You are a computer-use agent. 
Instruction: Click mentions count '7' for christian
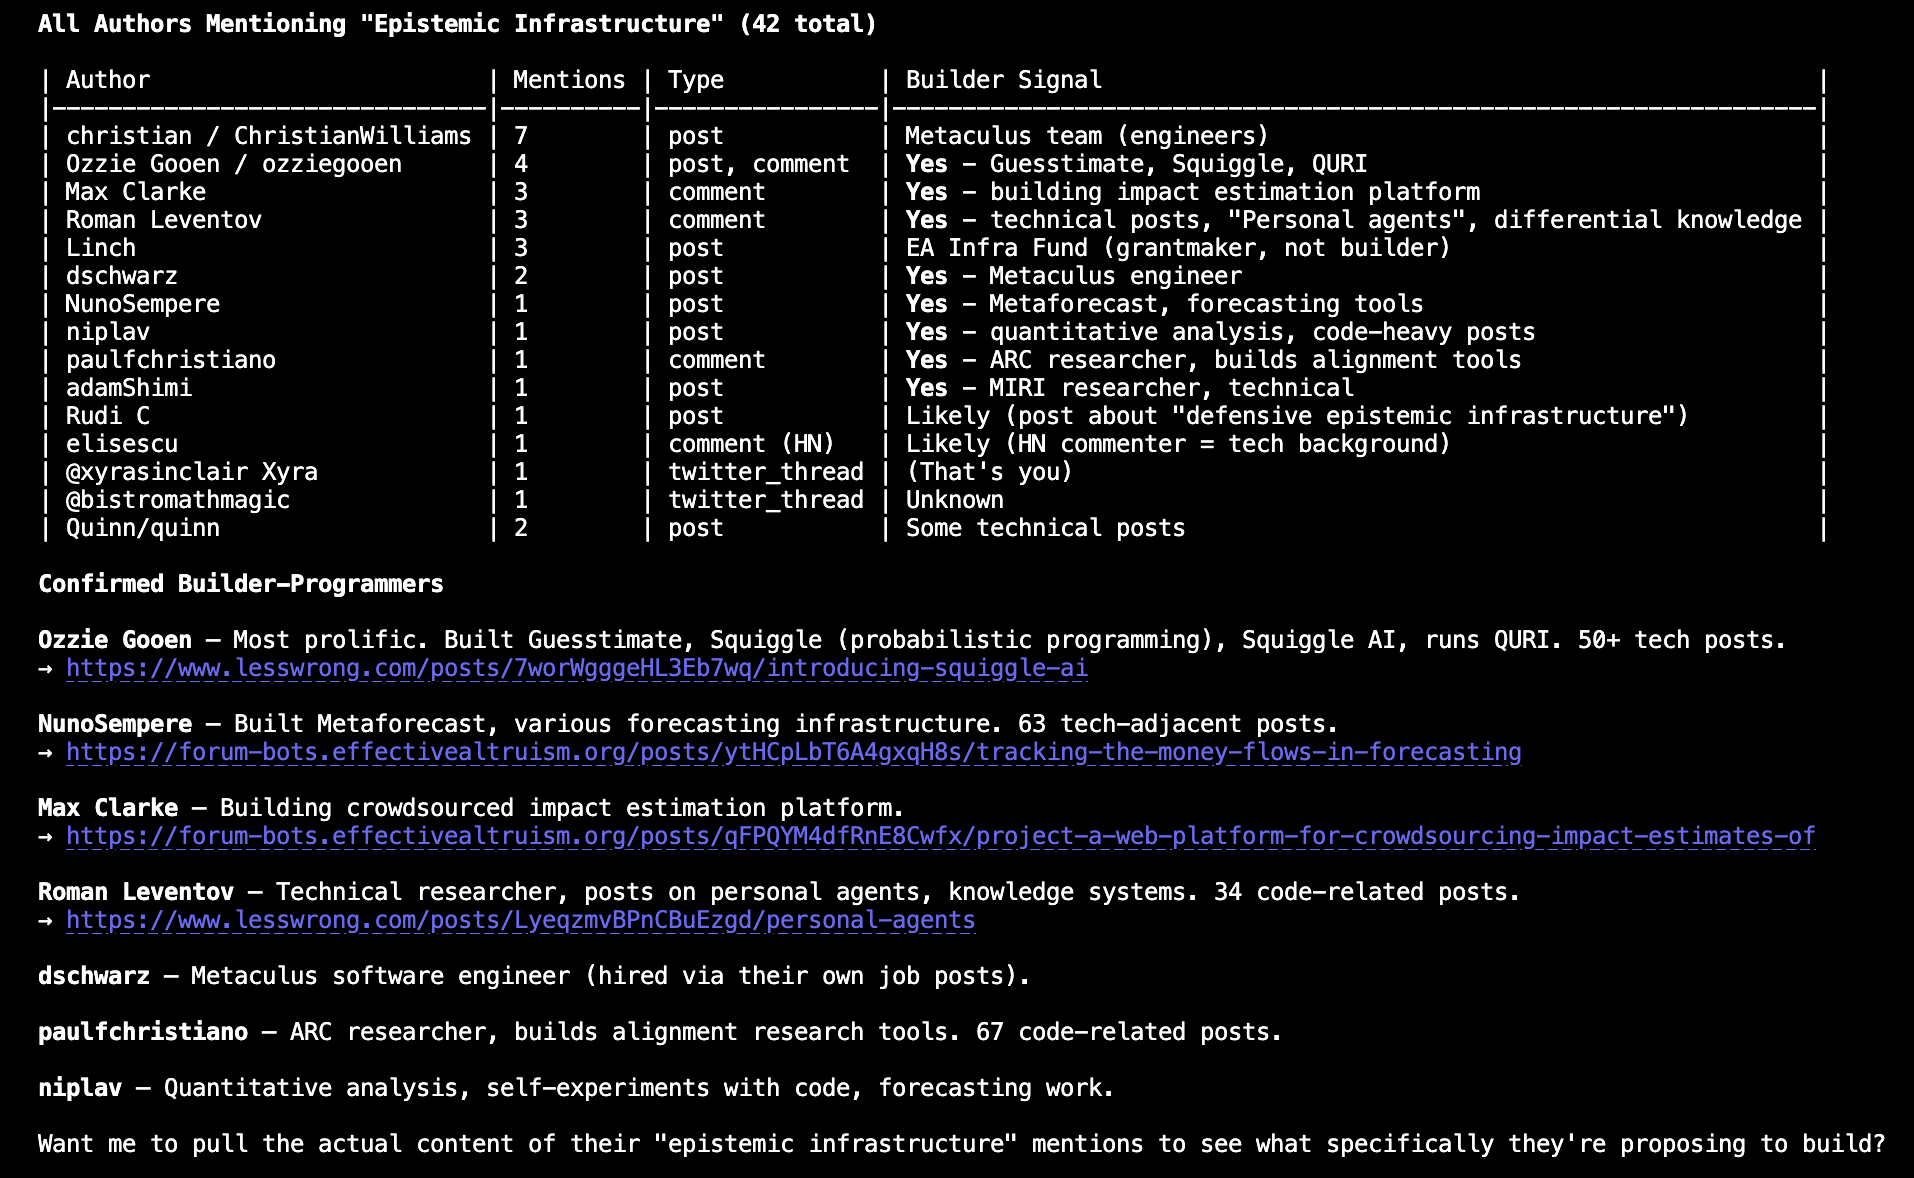(521, 136)
